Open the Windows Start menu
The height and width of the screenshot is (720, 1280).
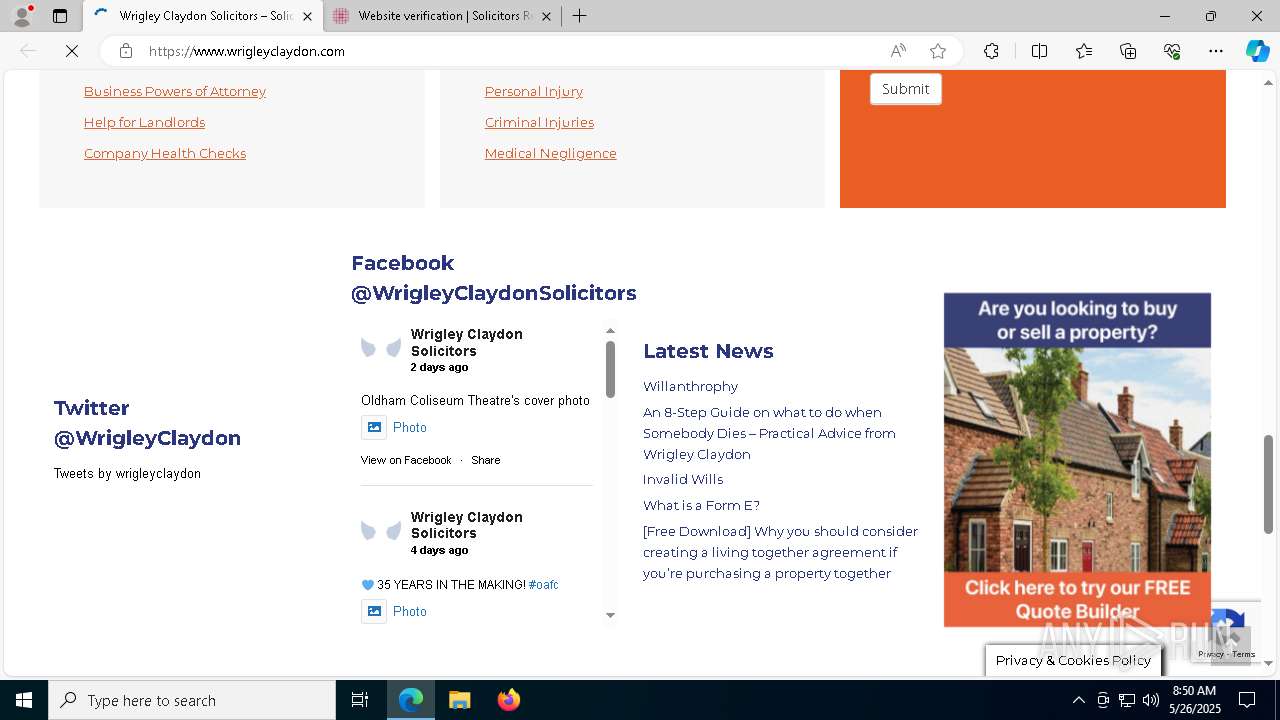pyautogui.click(x=24, y=700)
